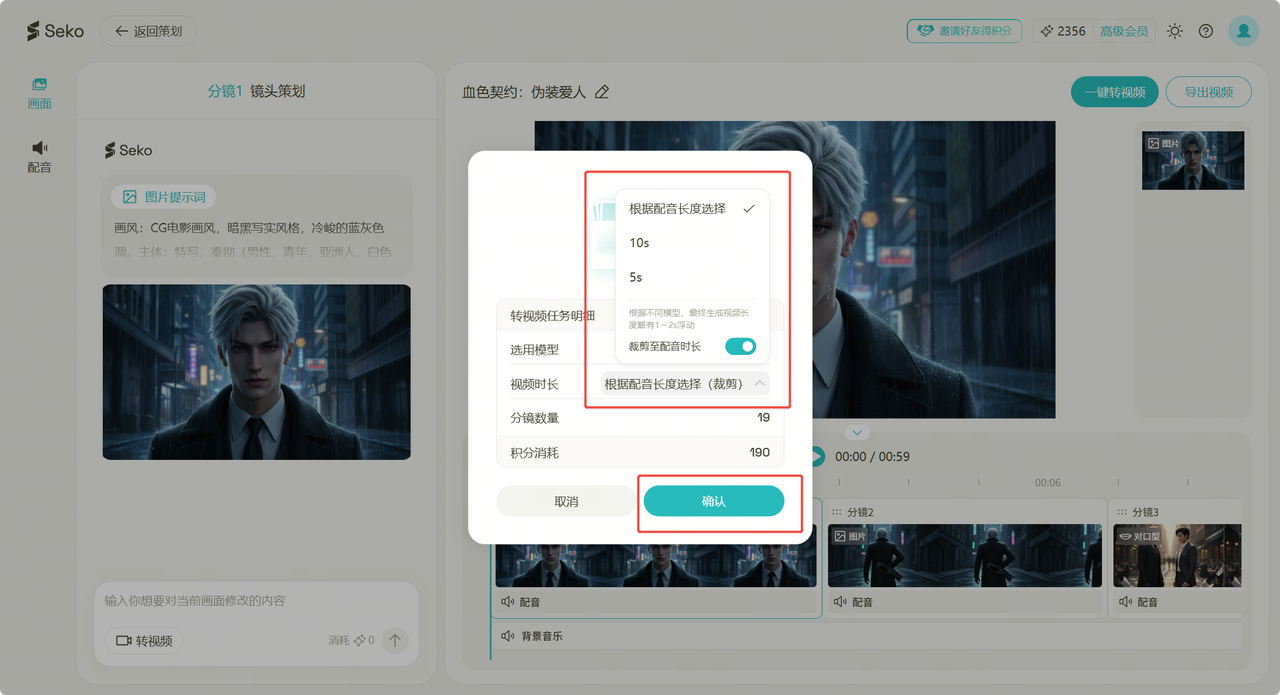Click the 一键转视频 button
1280x695 pixels.
(x=1114, y=92)
